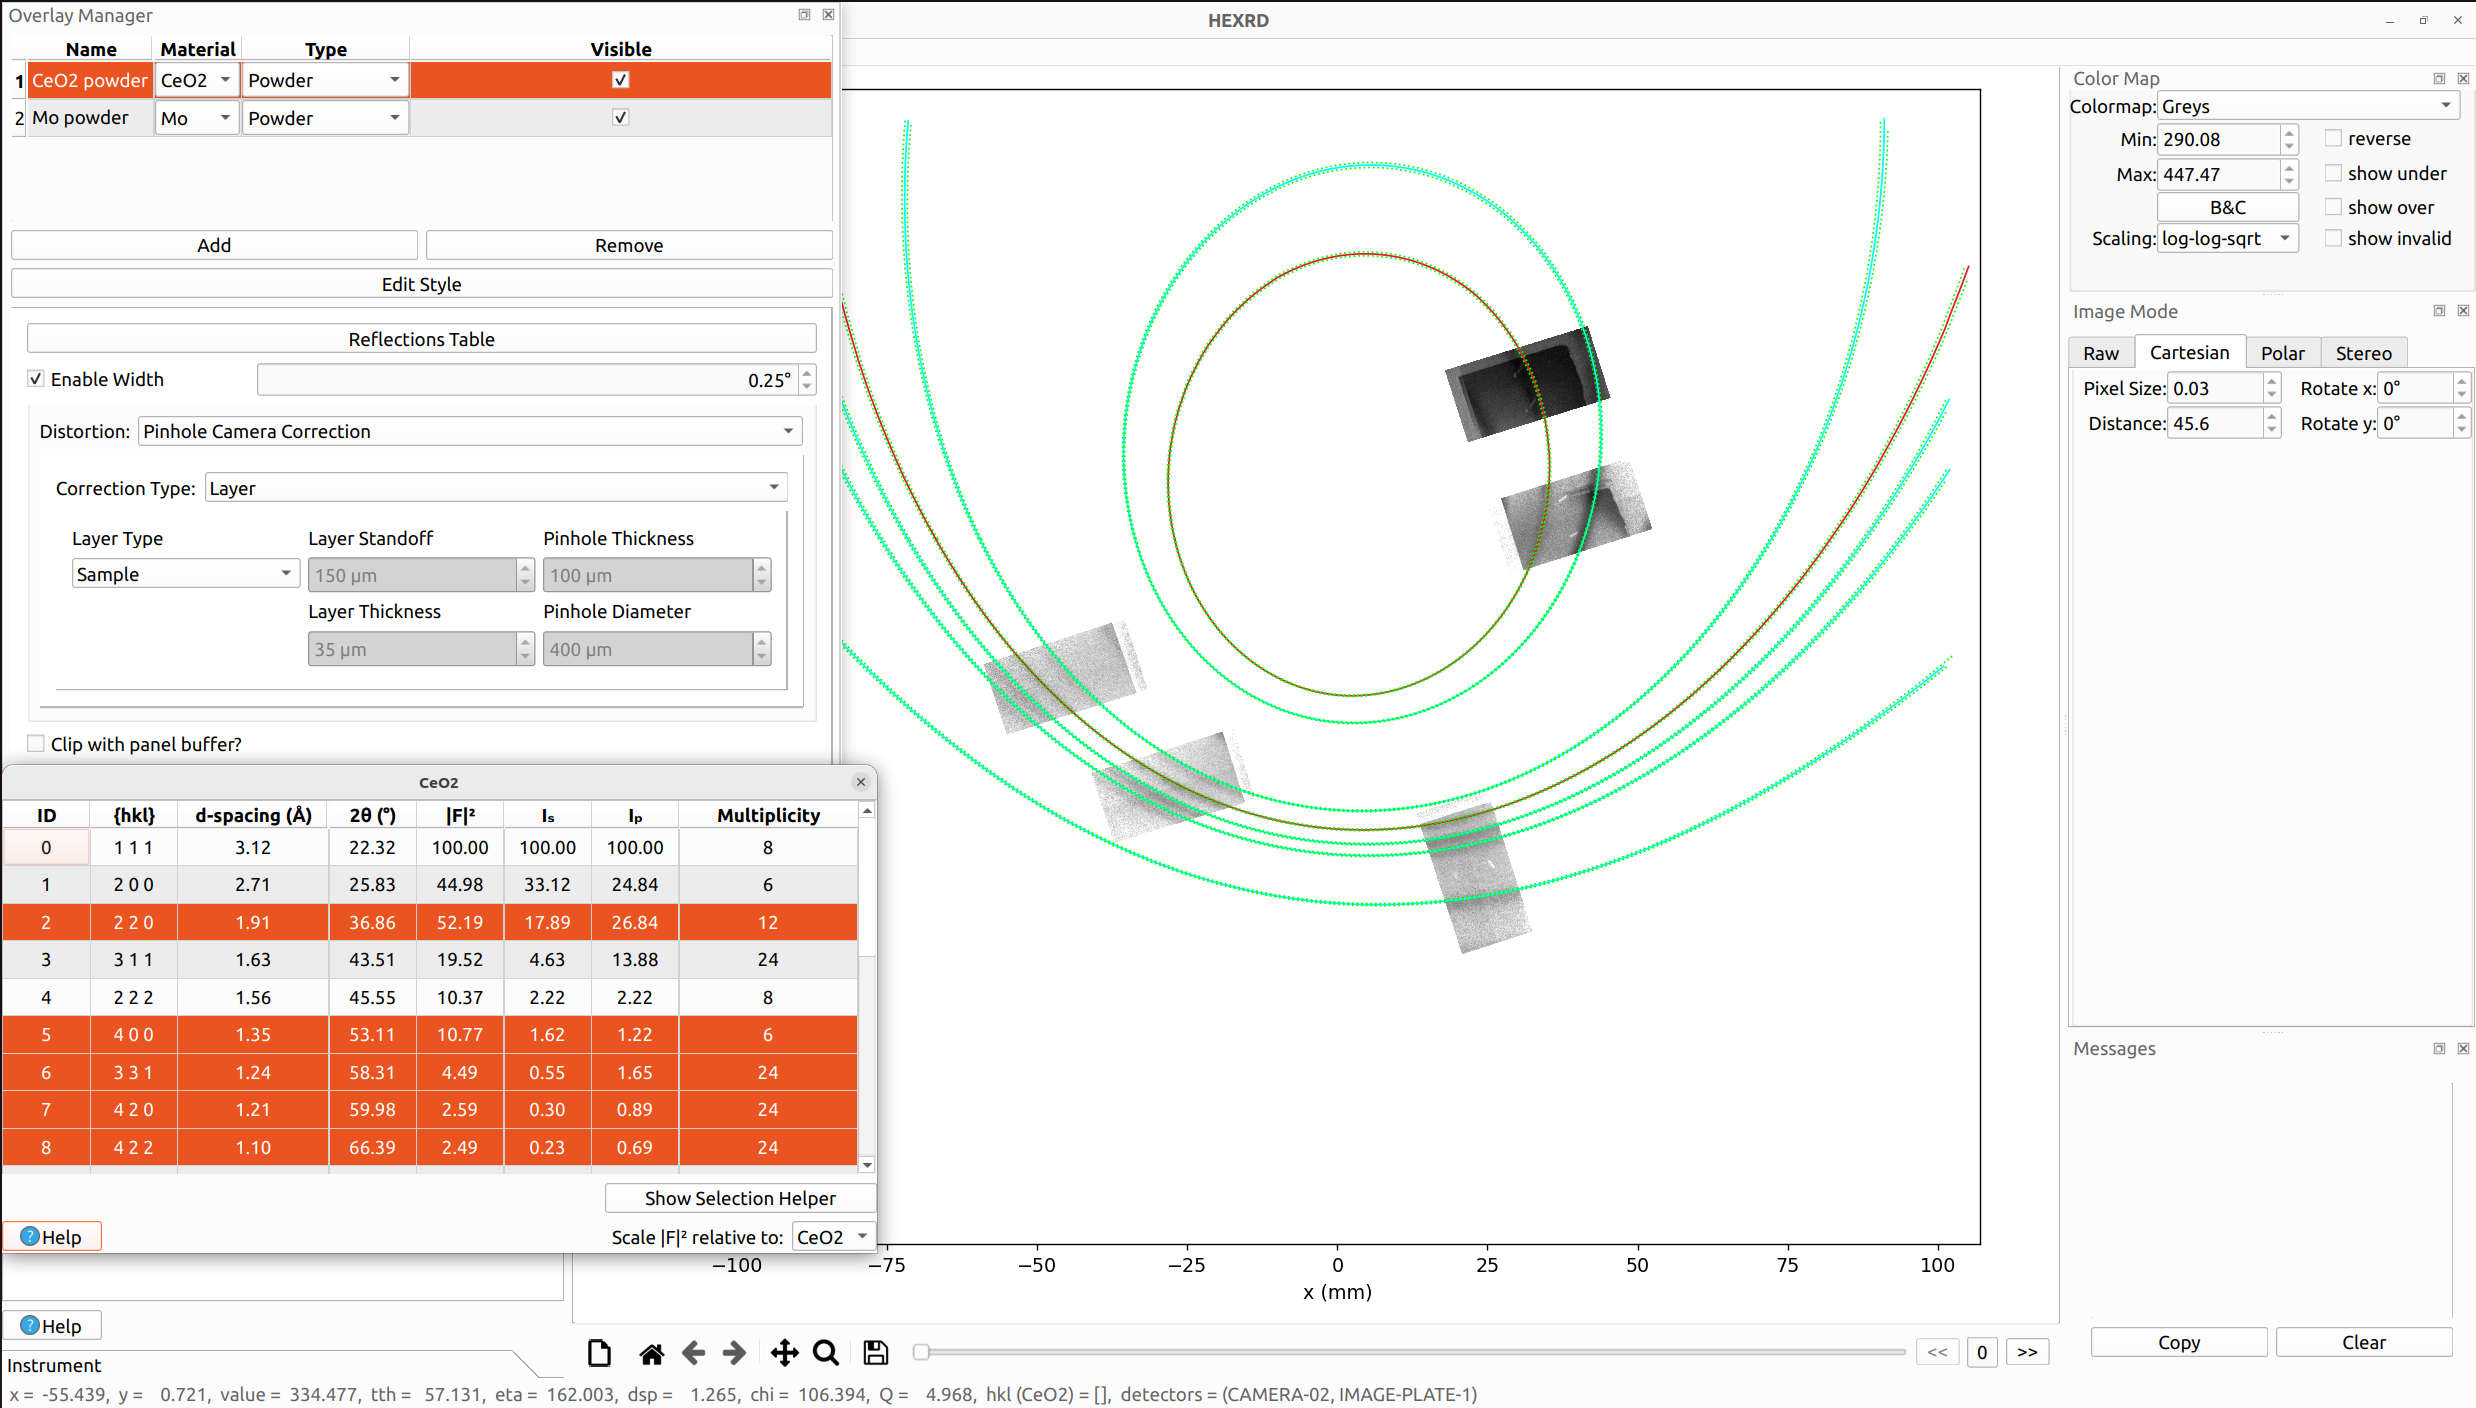Uncheck the Enable Width checkbox

point(36,379)
